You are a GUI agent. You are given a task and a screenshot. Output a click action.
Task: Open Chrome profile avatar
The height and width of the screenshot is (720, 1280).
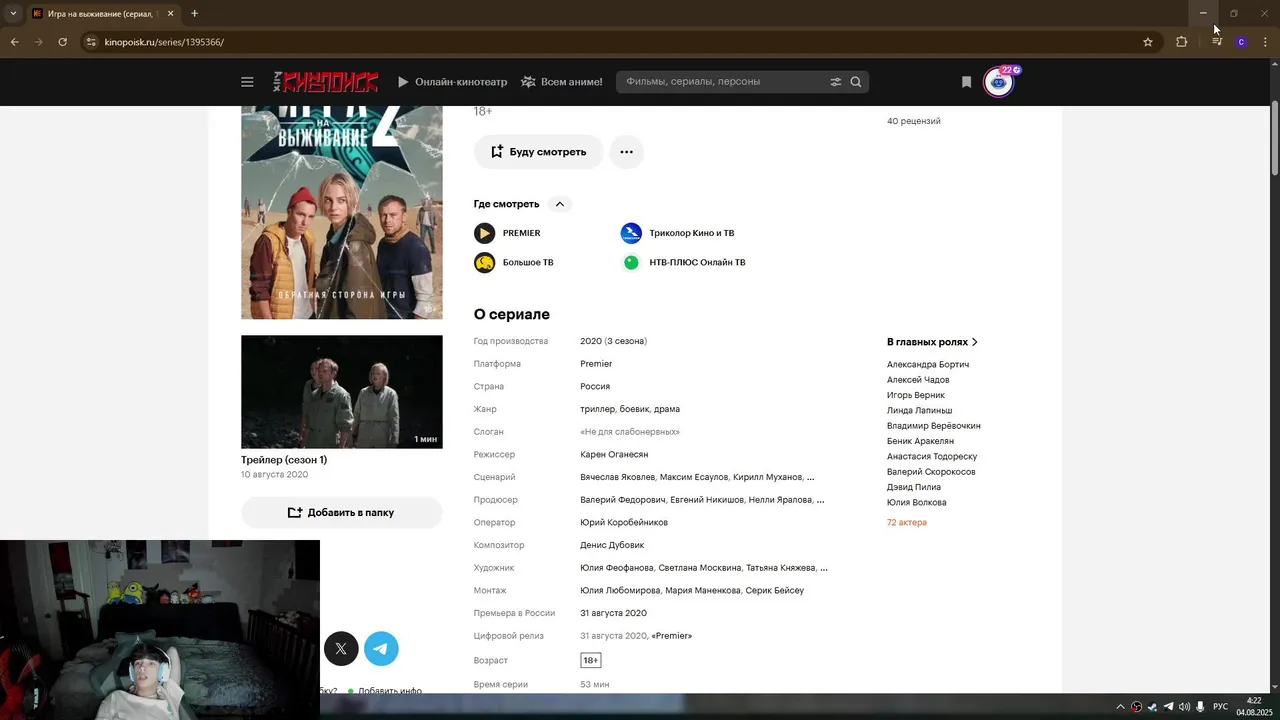click(1241, 42)
